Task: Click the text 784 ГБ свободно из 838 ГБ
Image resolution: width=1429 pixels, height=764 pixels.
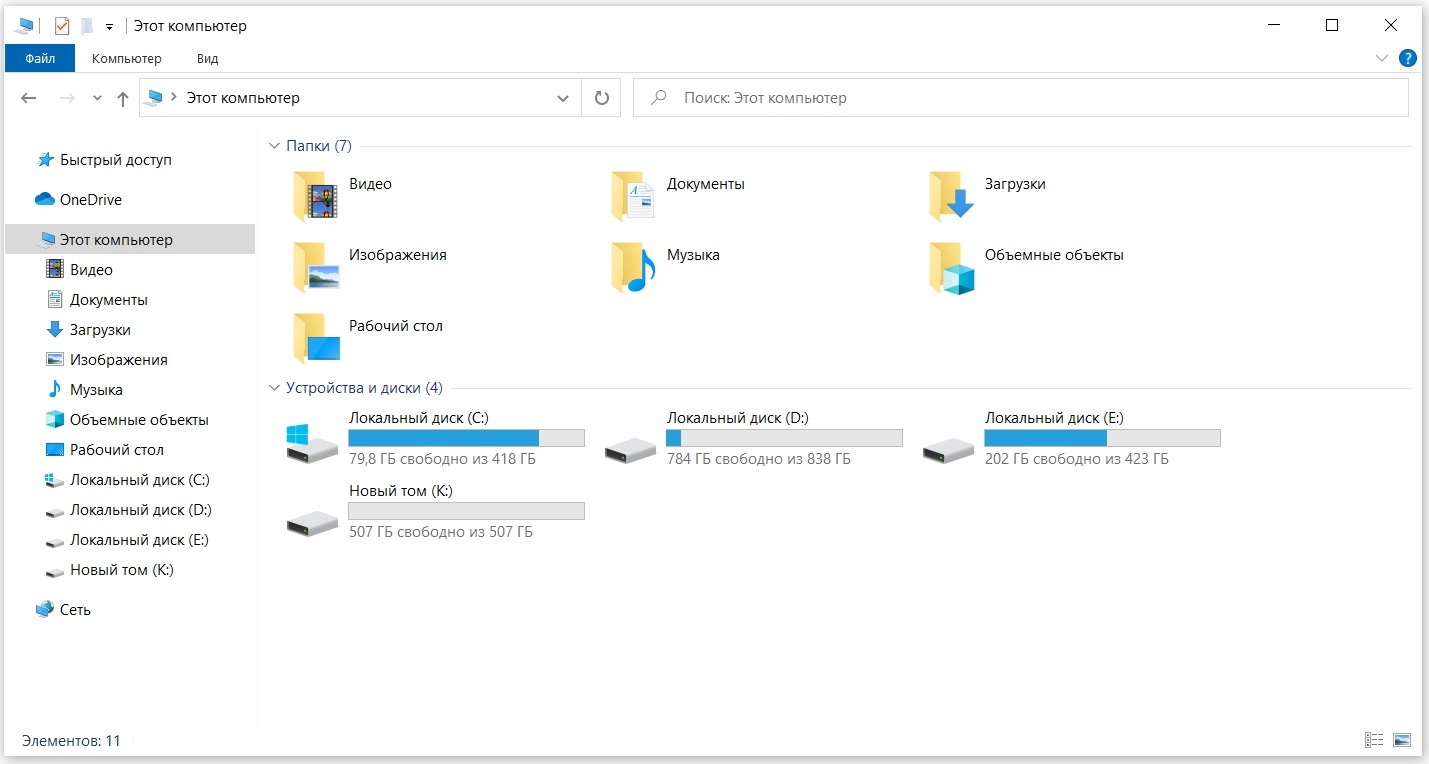Action: (759, 459)
